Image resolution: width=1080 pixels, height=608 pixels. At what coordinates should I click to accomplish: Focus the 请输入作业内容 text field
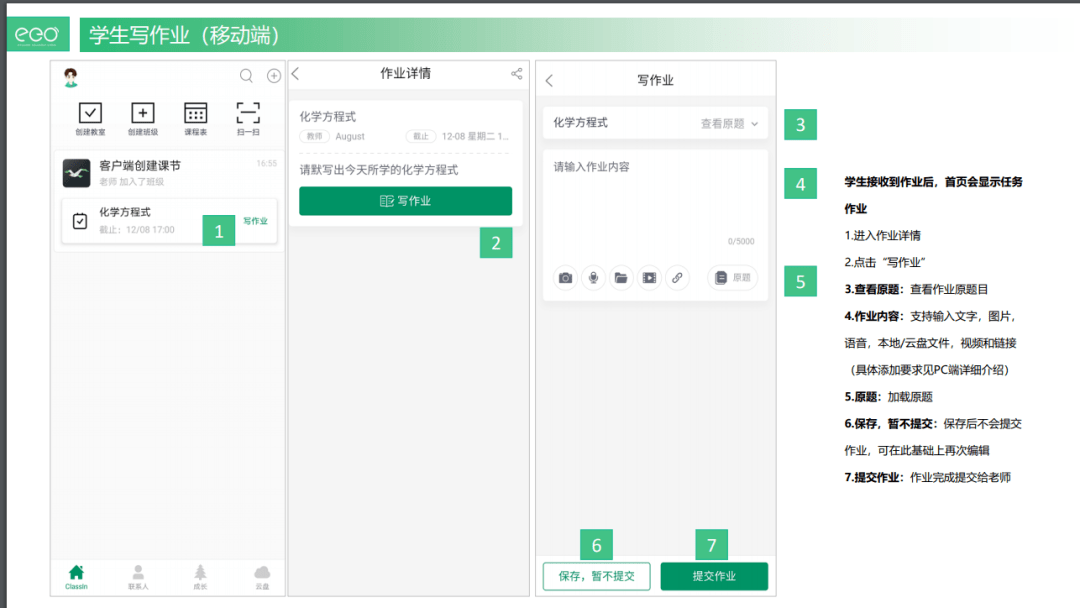click(655, 203)
